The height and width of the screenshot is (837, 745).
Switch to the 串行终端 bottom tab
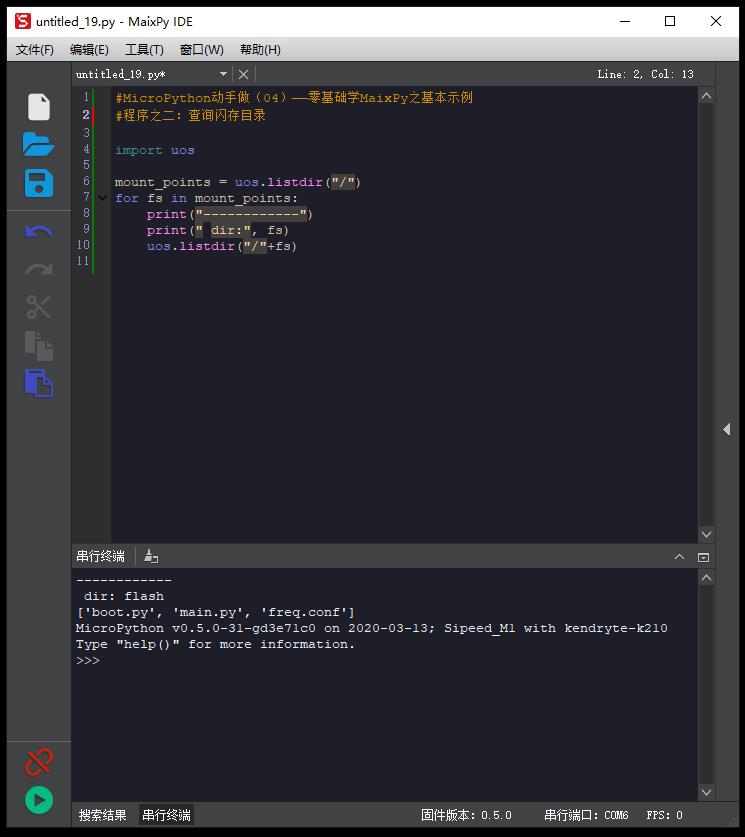tap(167, 815)
